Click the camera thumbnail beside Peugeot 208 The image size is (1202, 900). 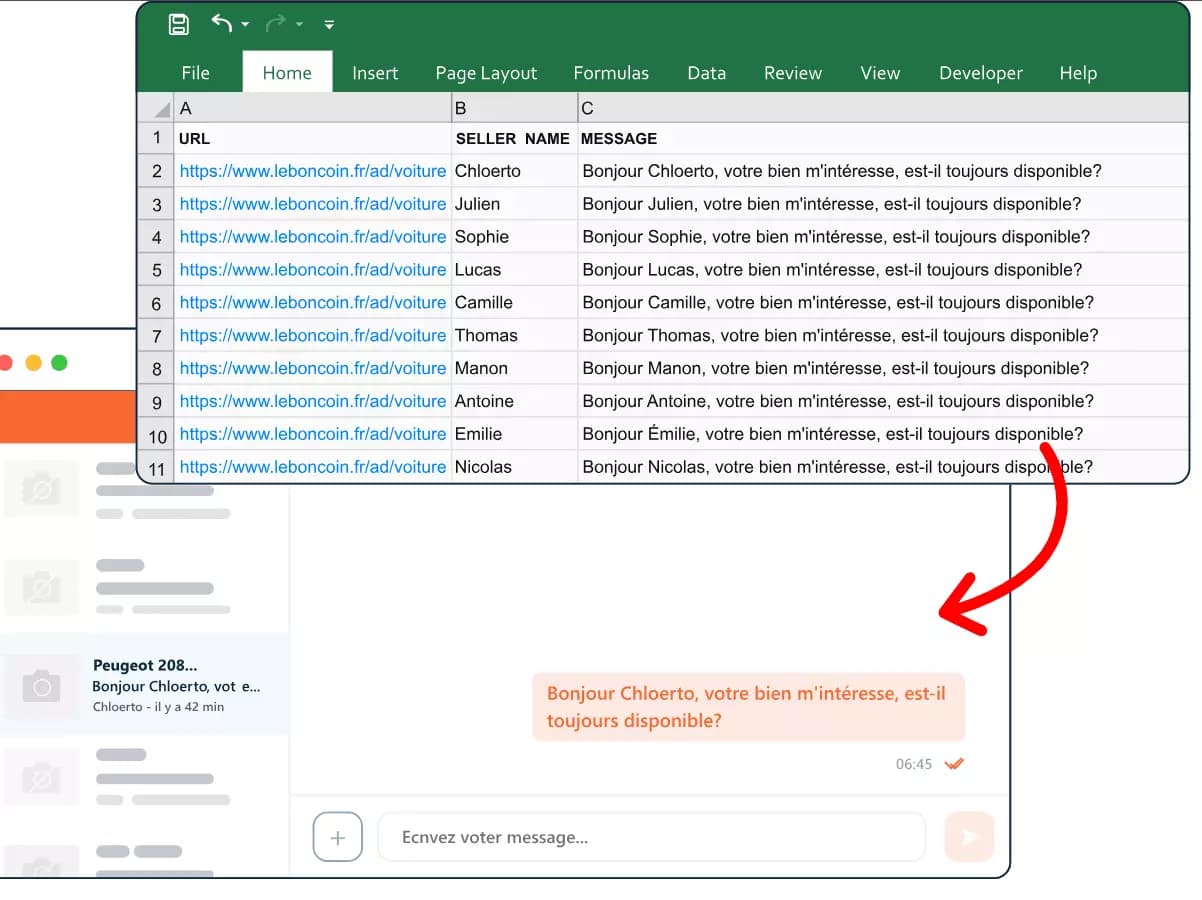point(42,687)
